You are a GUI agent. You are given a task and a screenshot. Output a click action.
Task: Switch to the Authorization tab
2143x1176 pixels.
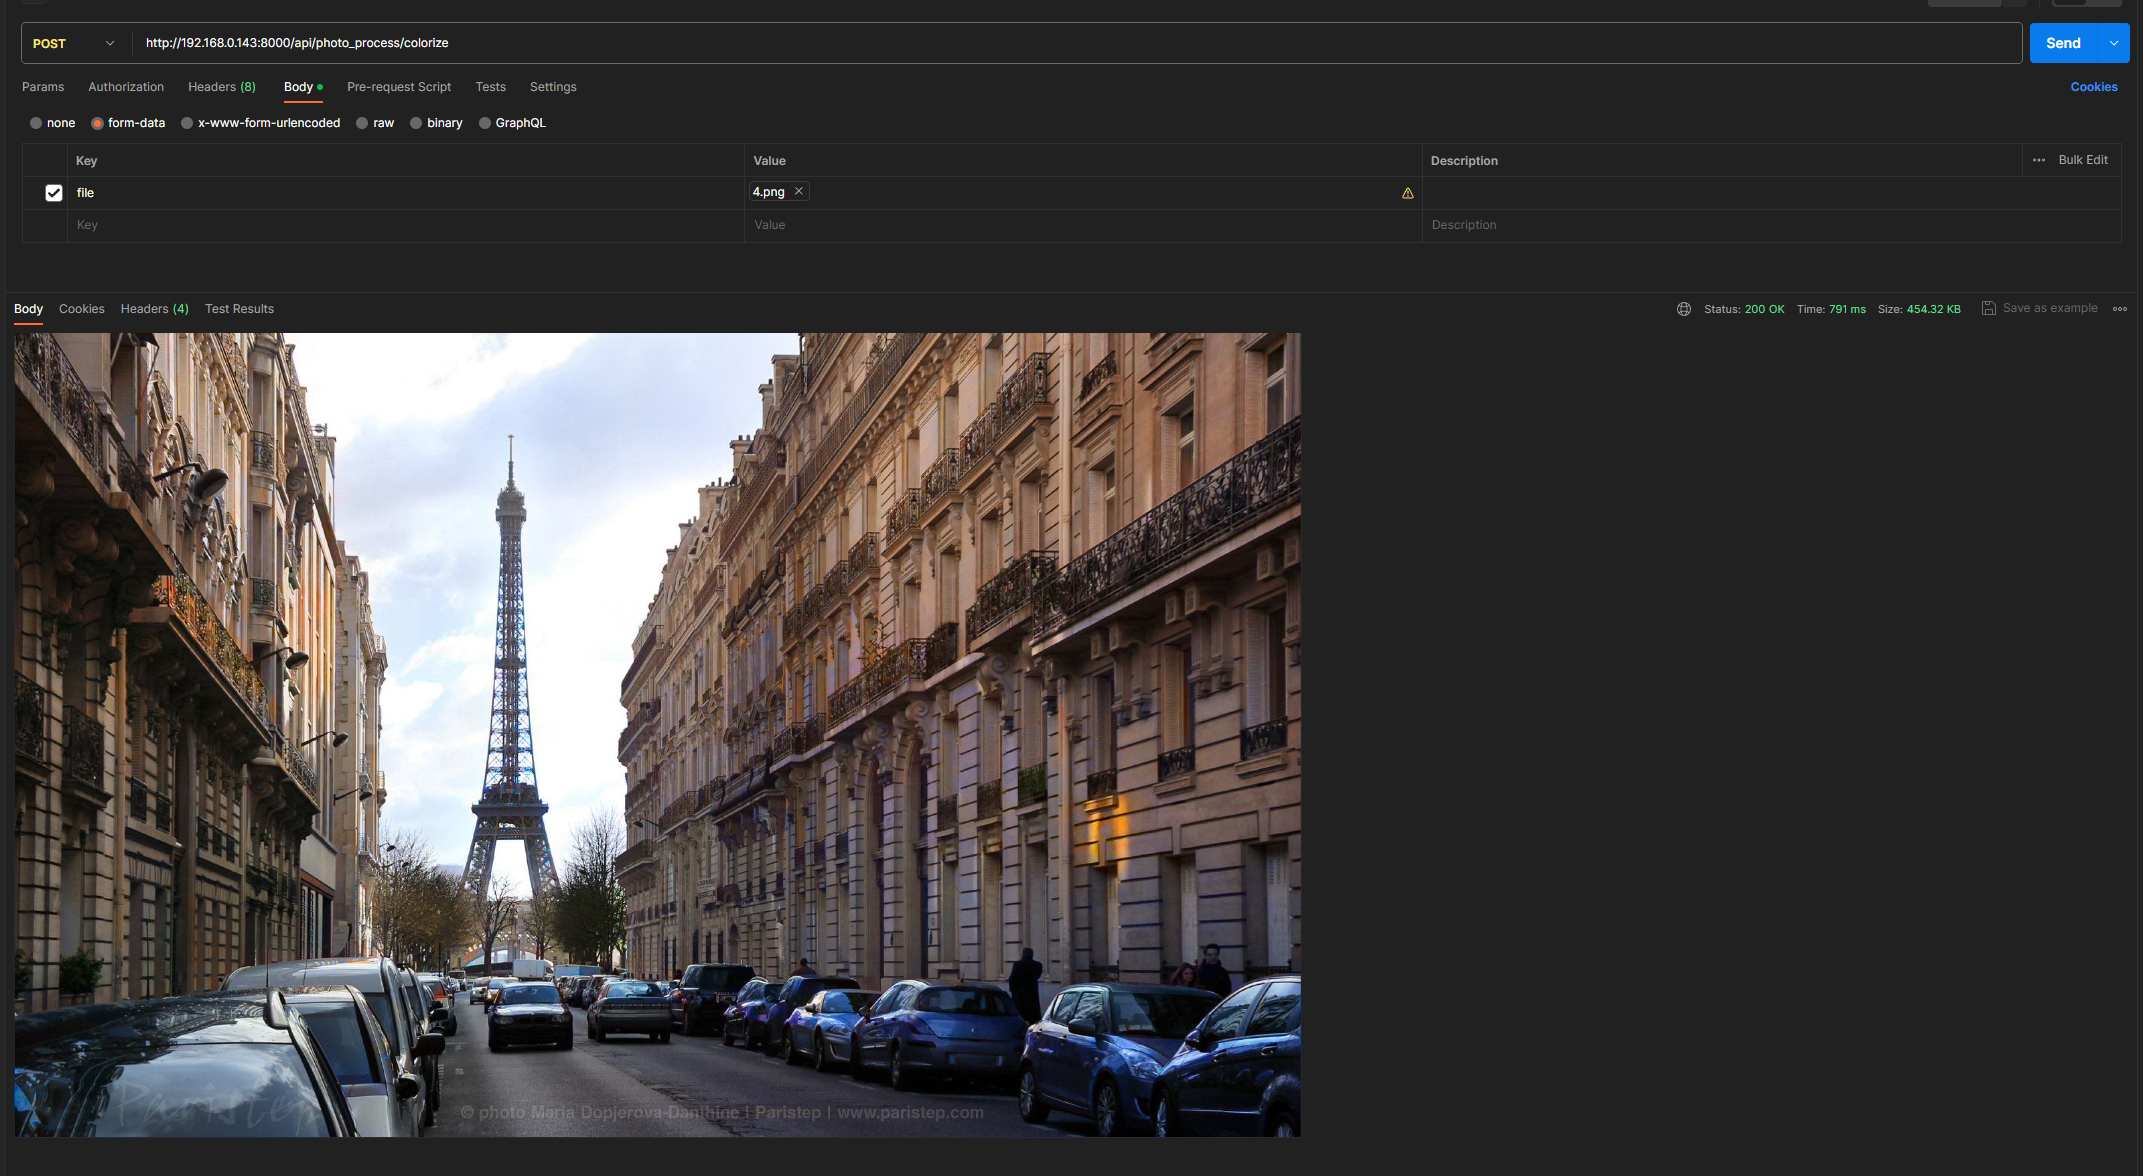[x=126, y=87]
